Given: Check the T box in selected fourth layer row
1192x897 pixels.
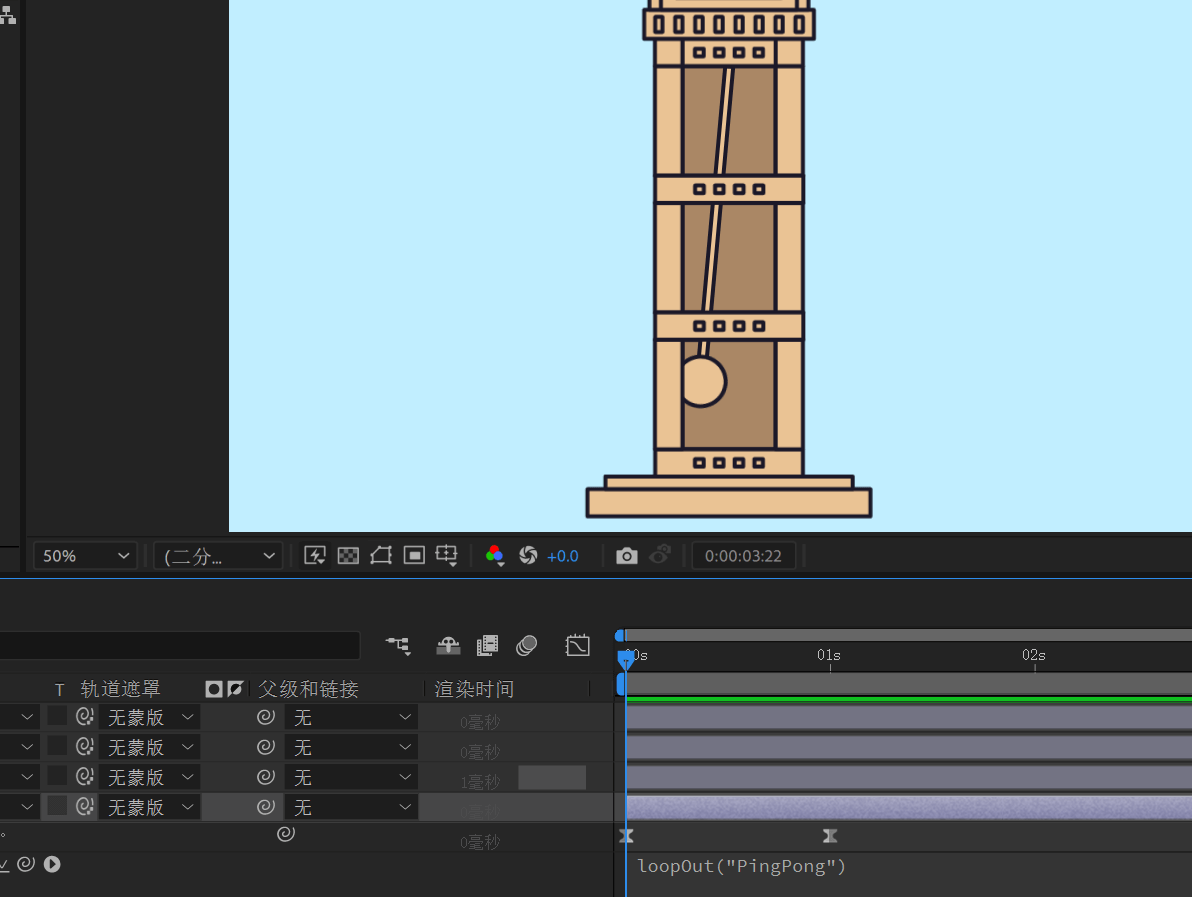Looking at the screenshot, I should point(57,806).
